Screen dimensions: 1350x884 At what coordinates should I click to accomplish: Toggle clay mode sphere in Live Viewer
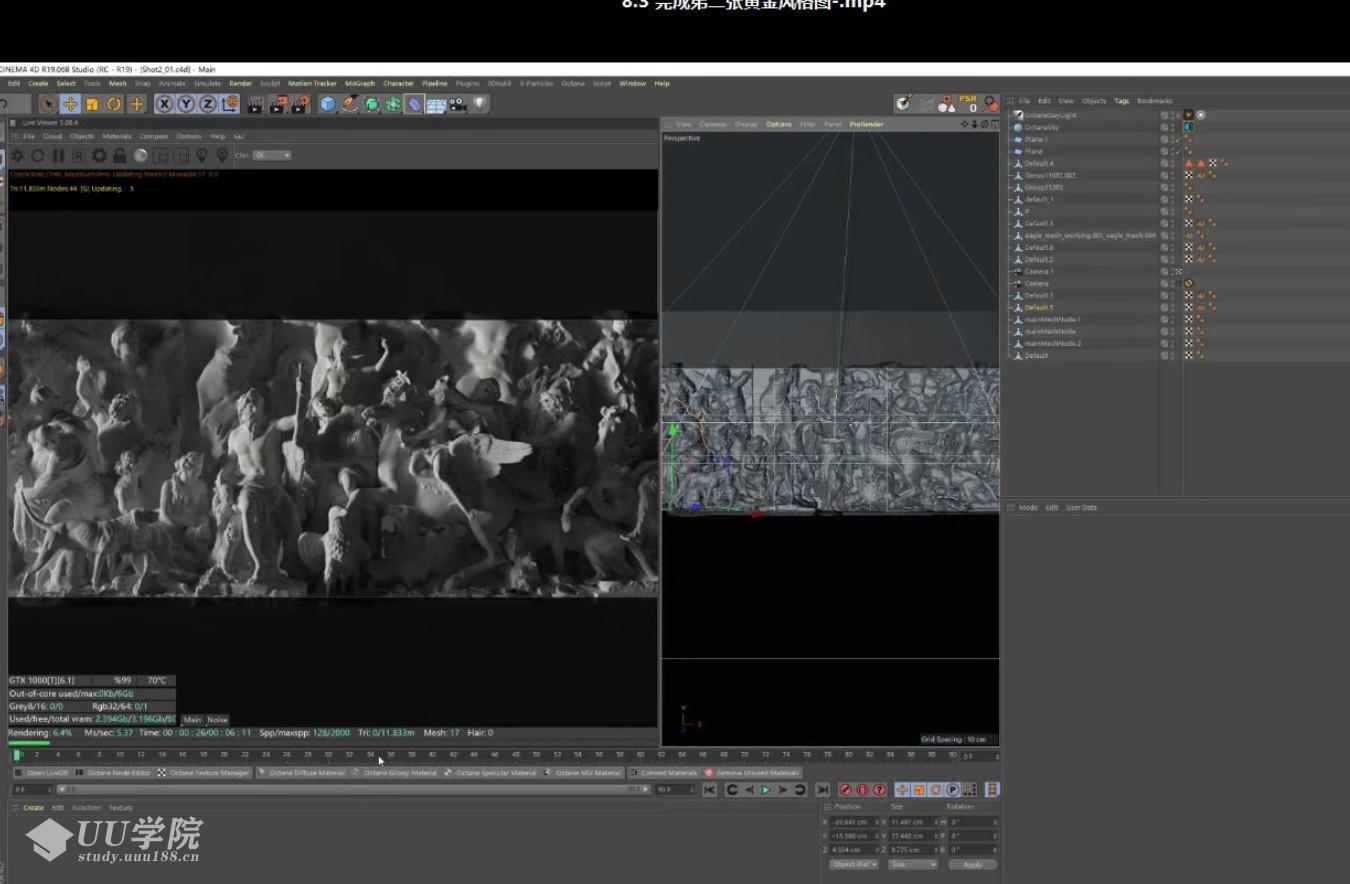click(x=141, y=156)
